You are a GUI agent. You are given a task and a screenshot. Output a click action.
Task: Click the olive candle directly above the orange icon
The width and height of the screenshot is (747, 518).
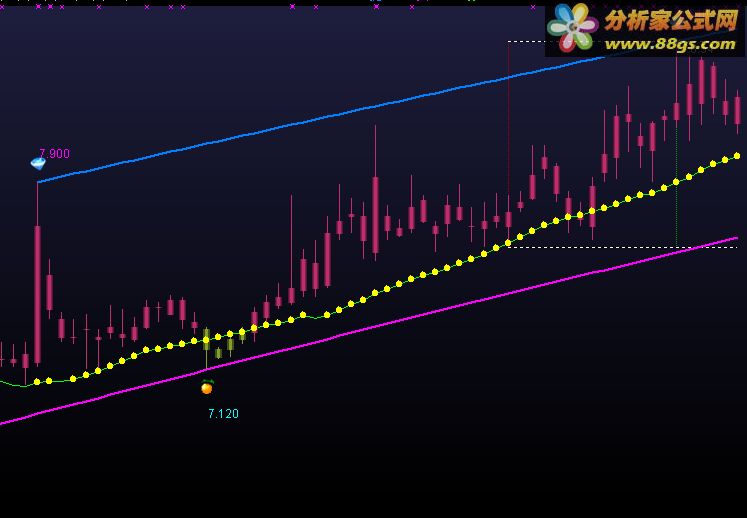coord(206,339)
